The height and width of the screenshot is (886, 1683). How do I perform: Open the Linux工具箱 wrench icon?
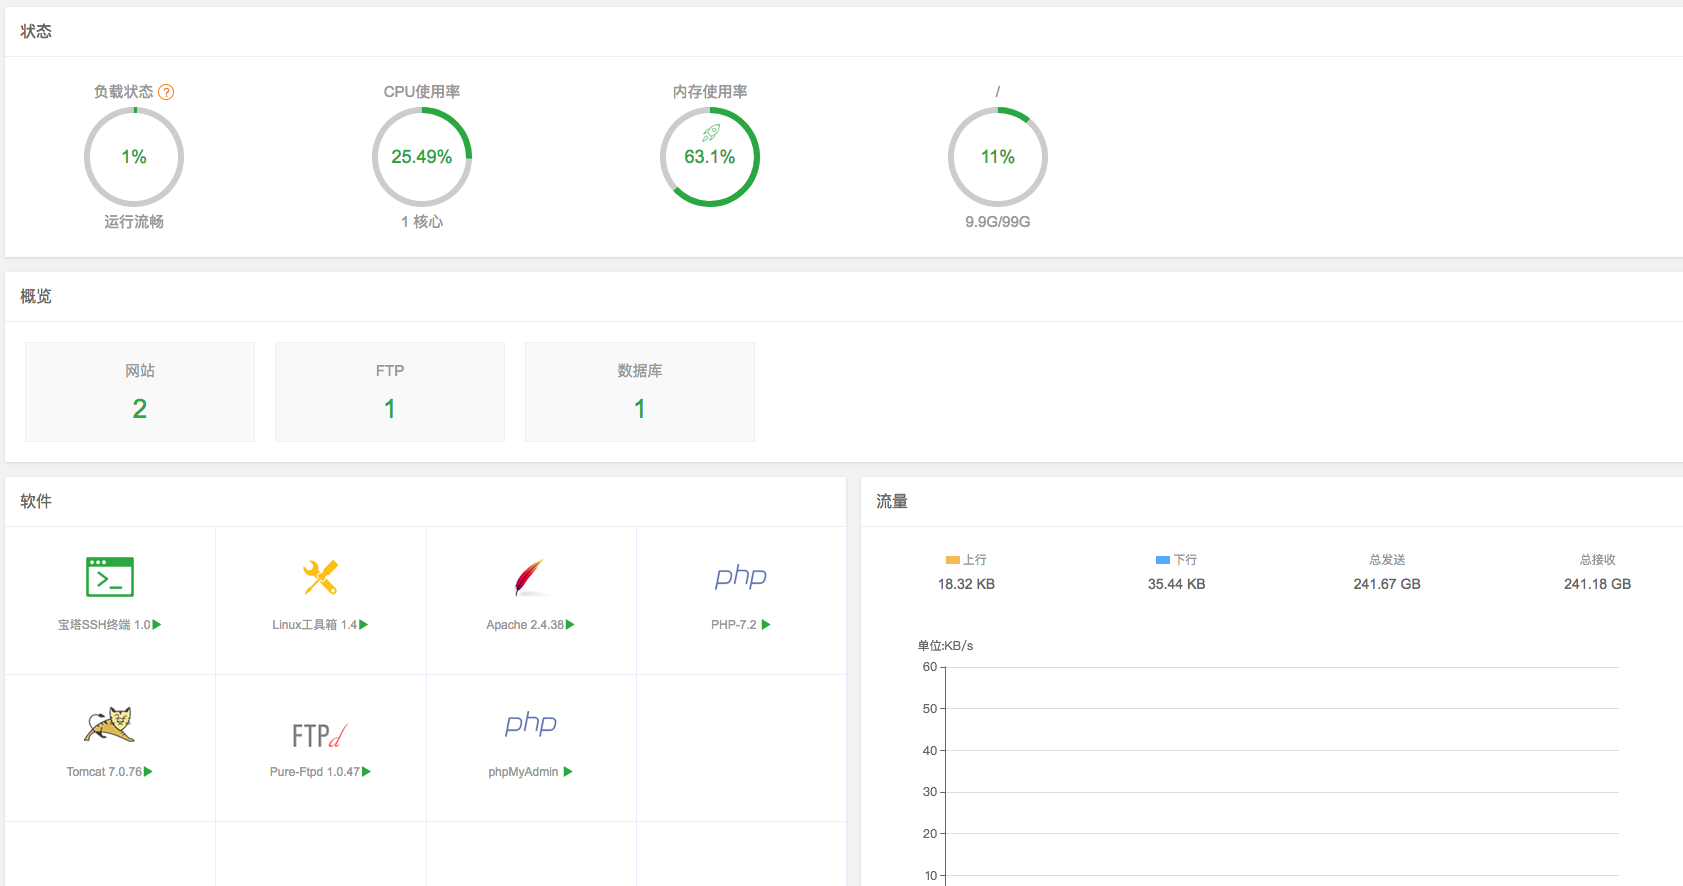point(320,577)
